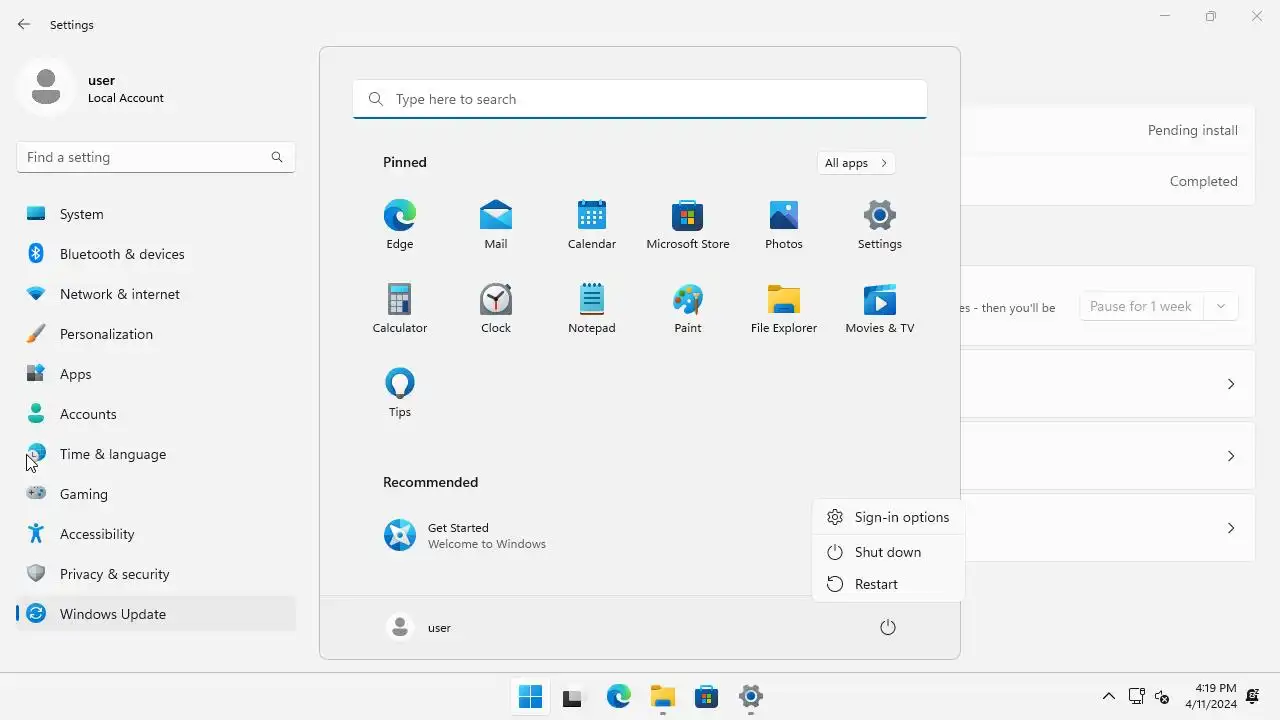Screen dimensions: 1280x720
Task: Open Gaming settings category
Action: pos(156,494)
